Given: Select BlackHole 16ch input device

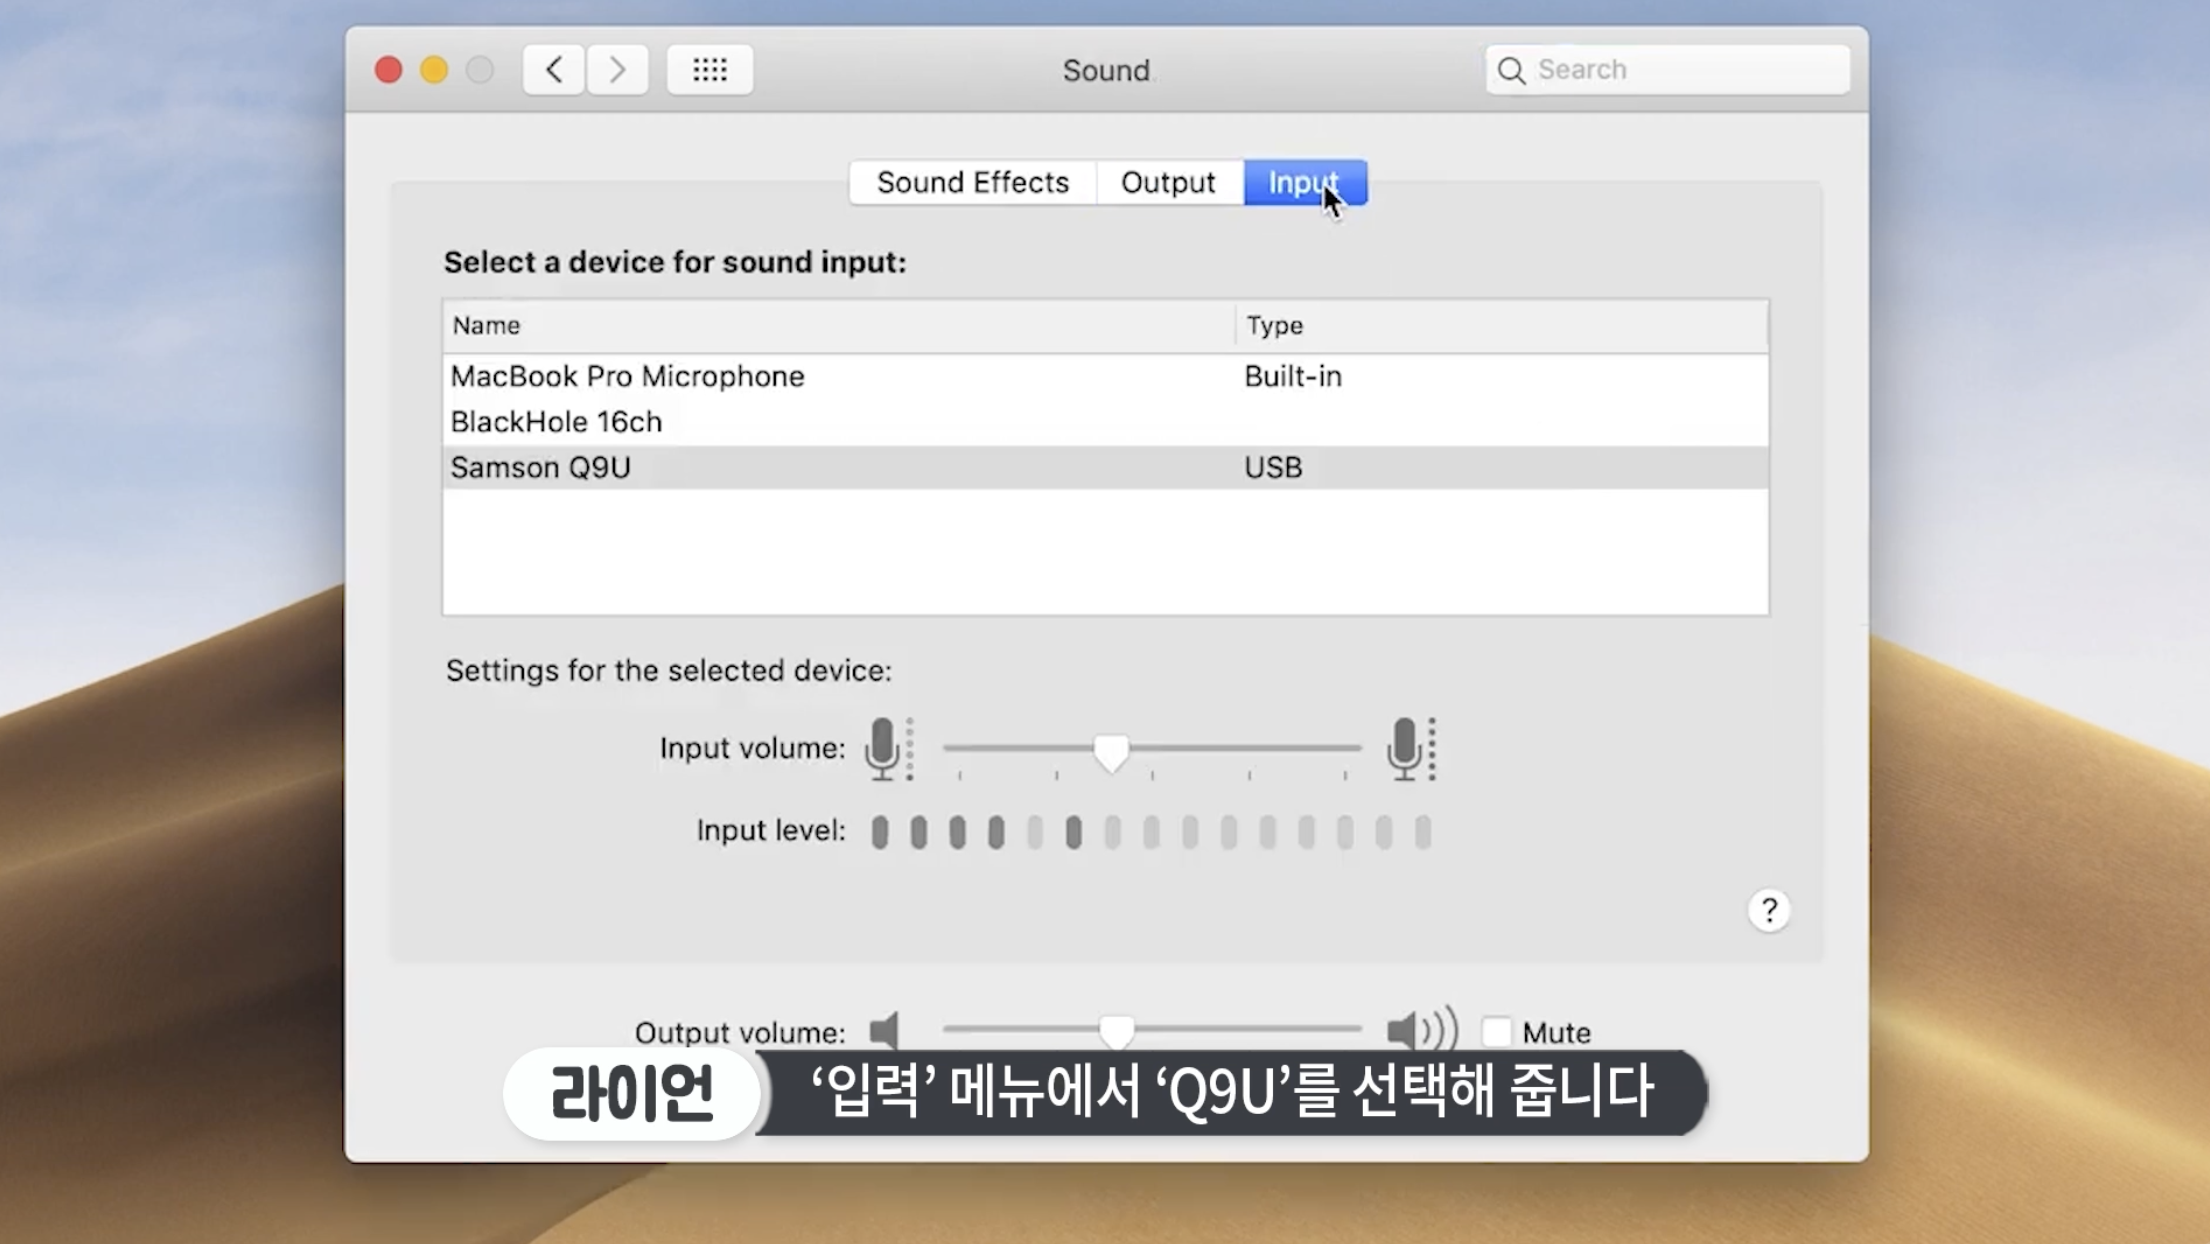Looking at the screenshot, I should (556, 422).
